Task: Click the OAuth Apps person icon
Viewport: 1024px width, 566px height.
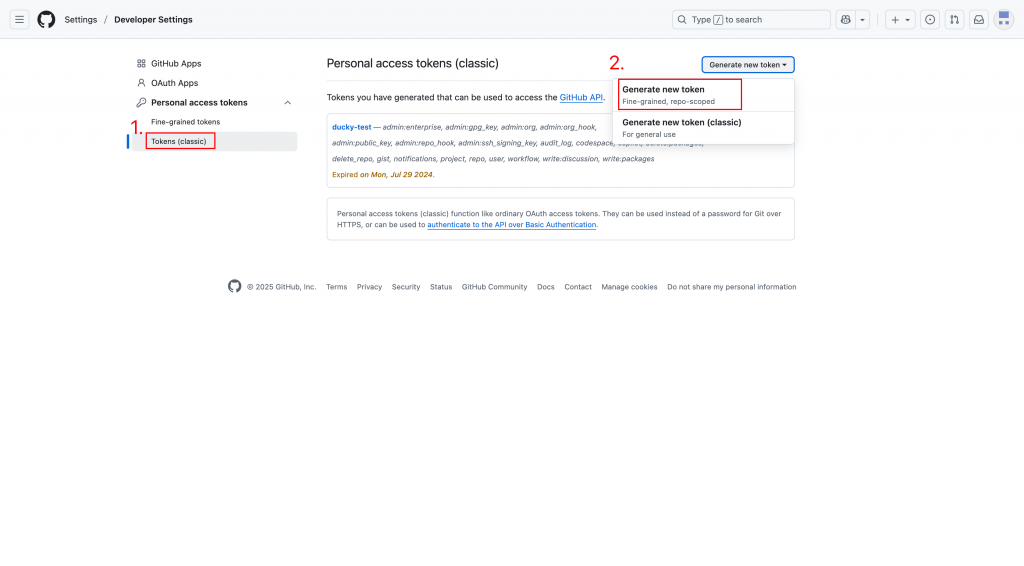Action: pos(141,83)
